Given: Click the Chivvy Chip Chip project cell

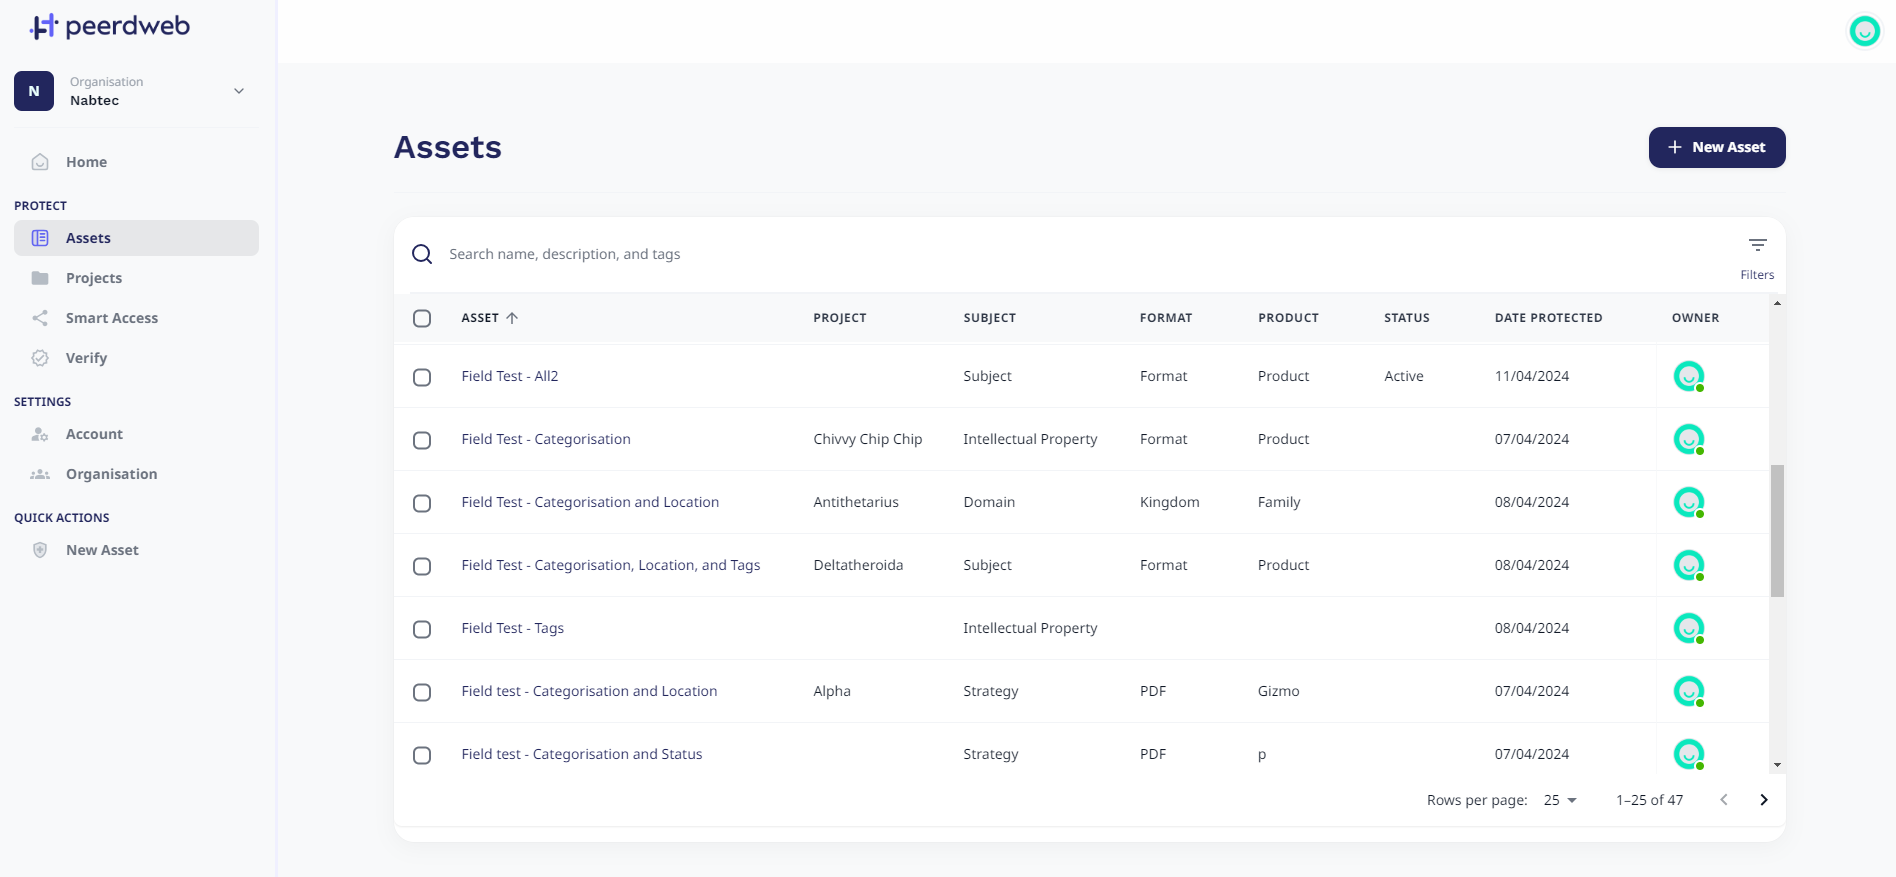Looking at the screenshot, I should (868, 439).
